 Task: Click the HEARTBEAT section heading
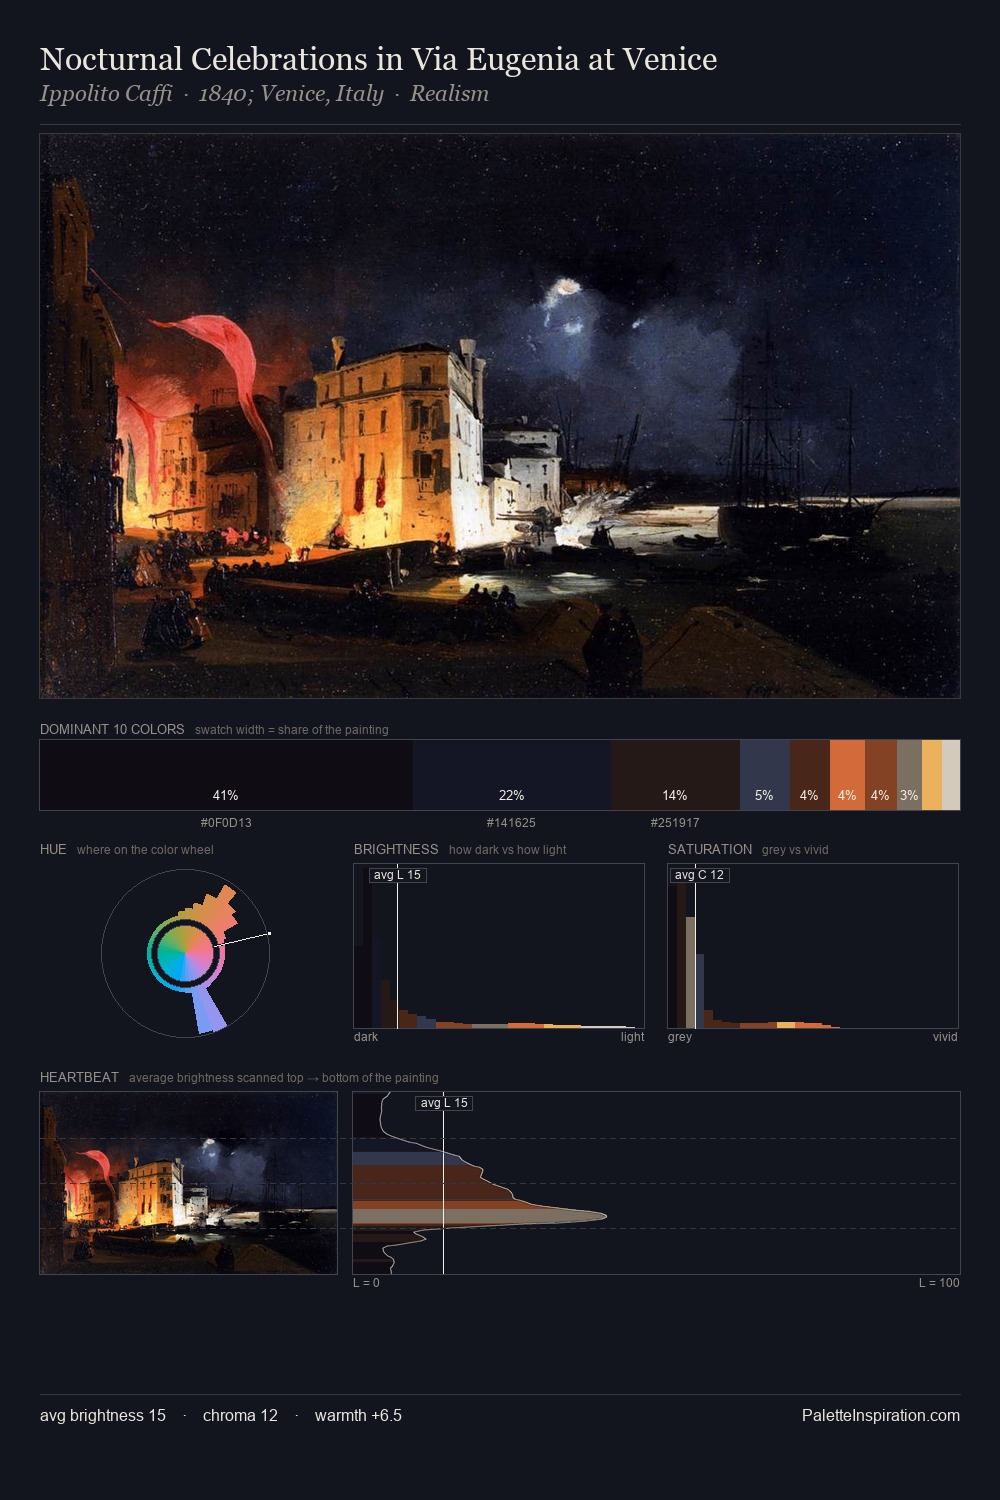tap(79, 1077)
